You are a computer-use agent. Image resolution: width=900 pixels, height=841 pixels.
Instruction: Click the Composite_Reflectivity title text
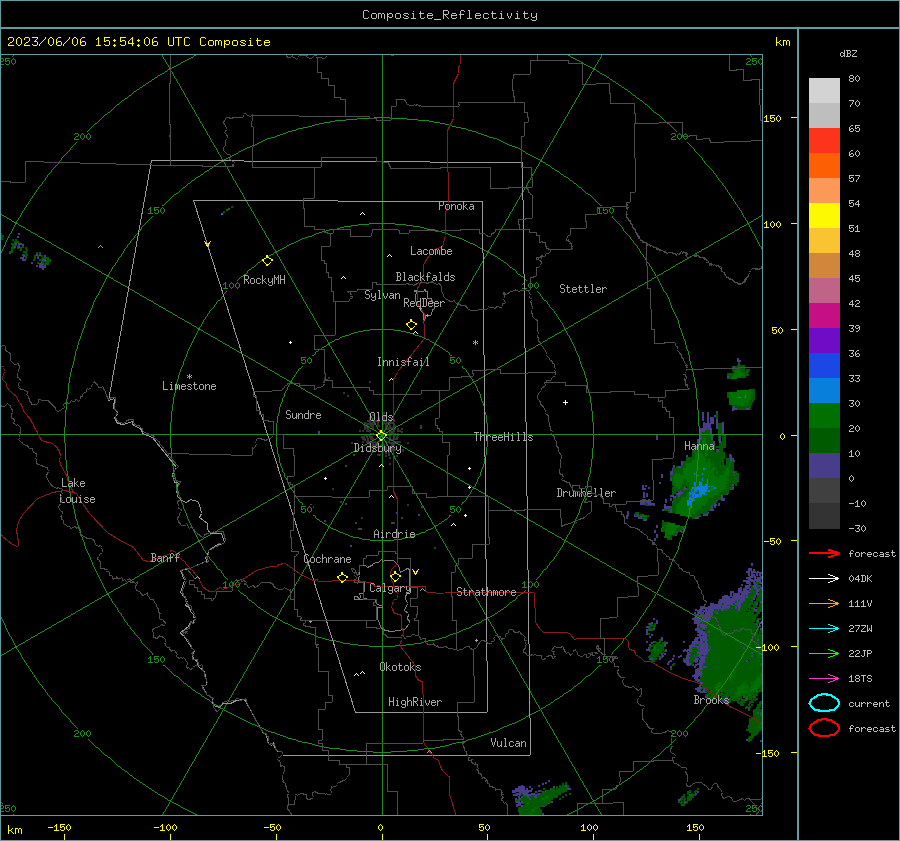tap(449, 15)
